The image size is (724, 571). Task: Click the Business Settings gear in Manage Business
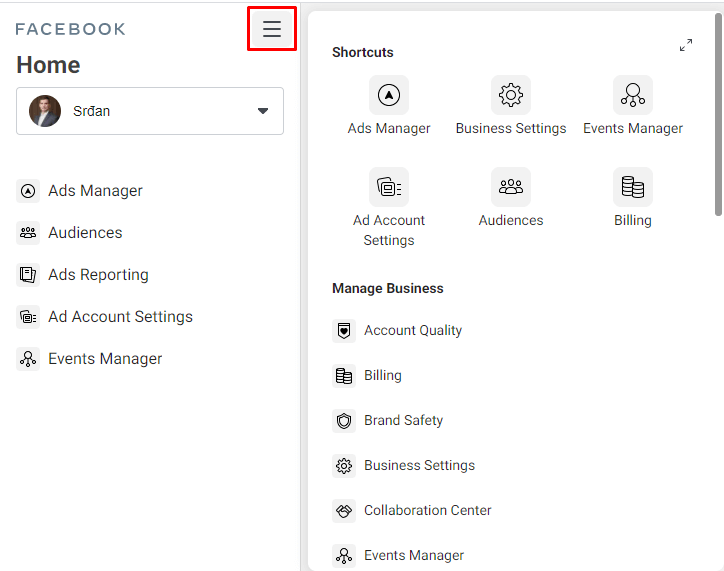coord(344,466)
